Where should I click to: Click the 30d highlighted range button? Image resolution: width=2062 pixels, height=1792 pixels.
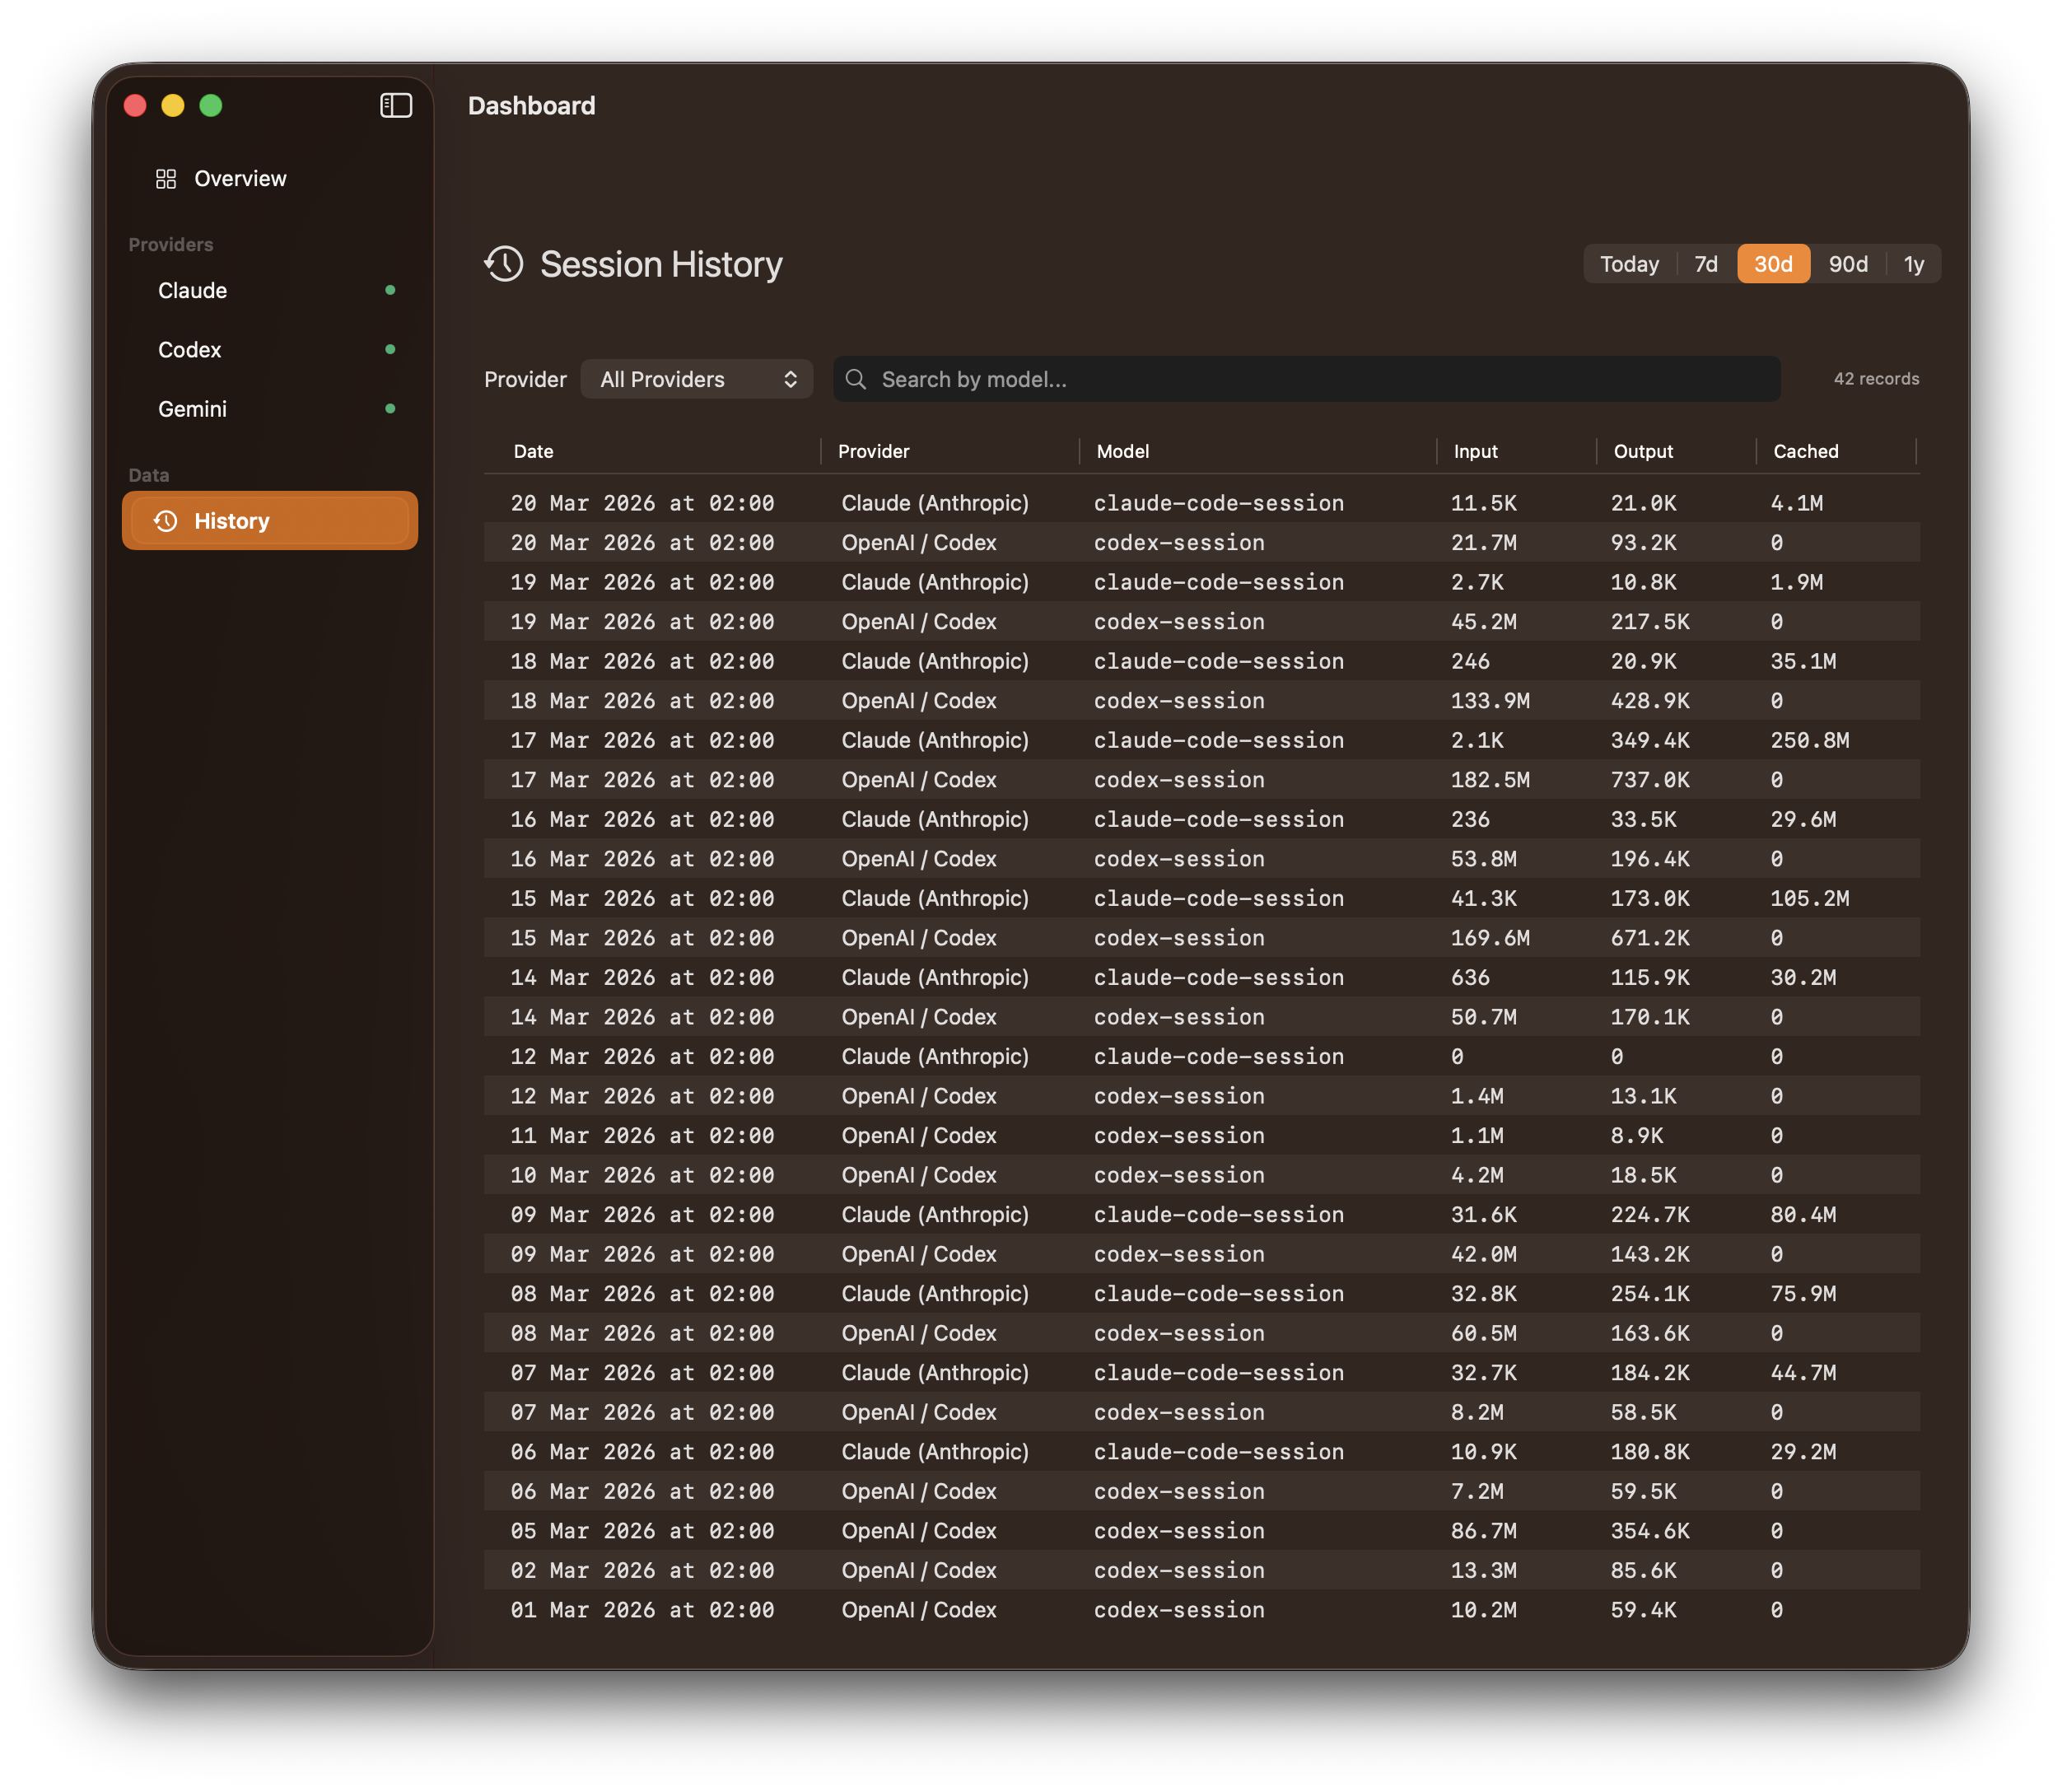(x=1772, y=264)
